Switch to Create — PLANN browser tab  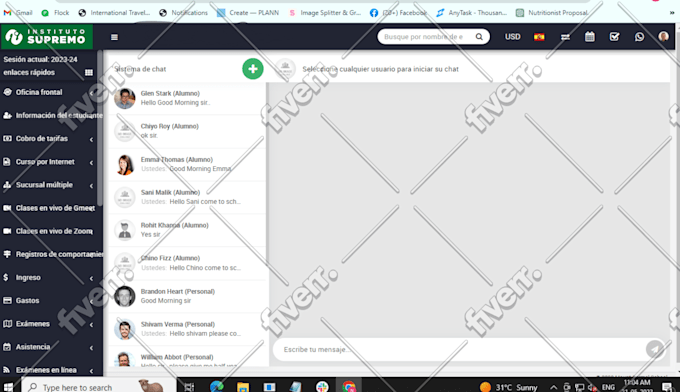pyautogui.click(x=248, y=13)
